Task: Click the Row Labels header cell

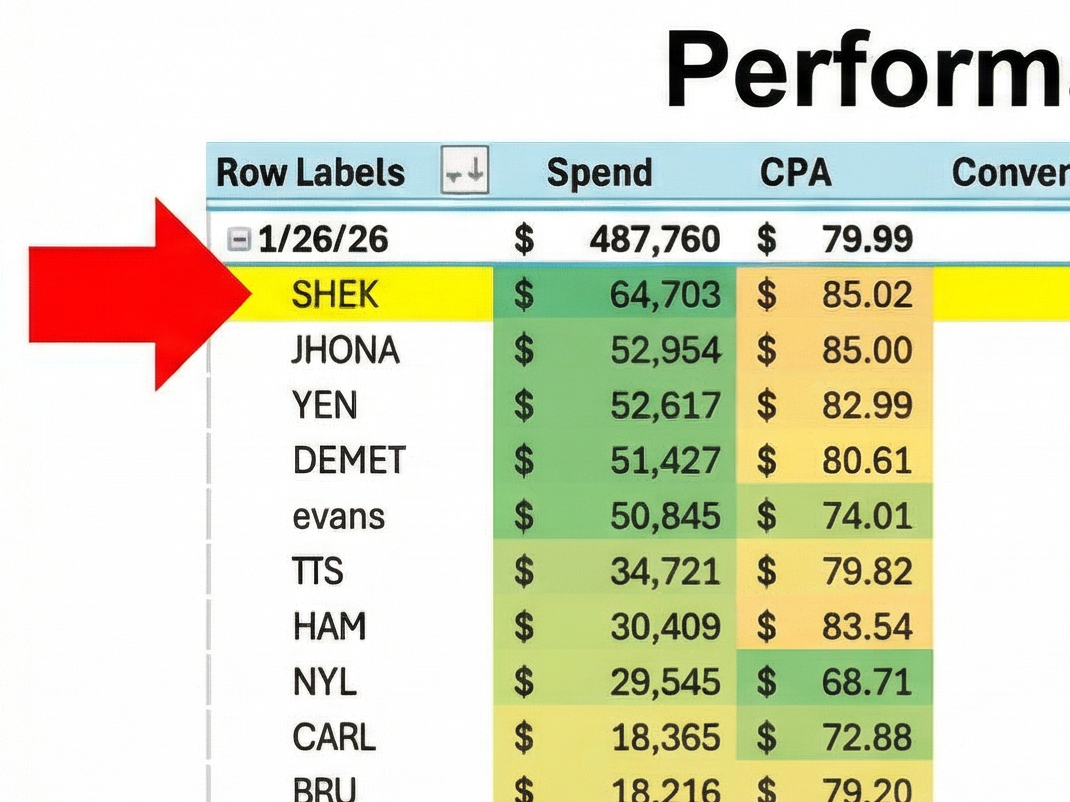Action: coord(310,173)
